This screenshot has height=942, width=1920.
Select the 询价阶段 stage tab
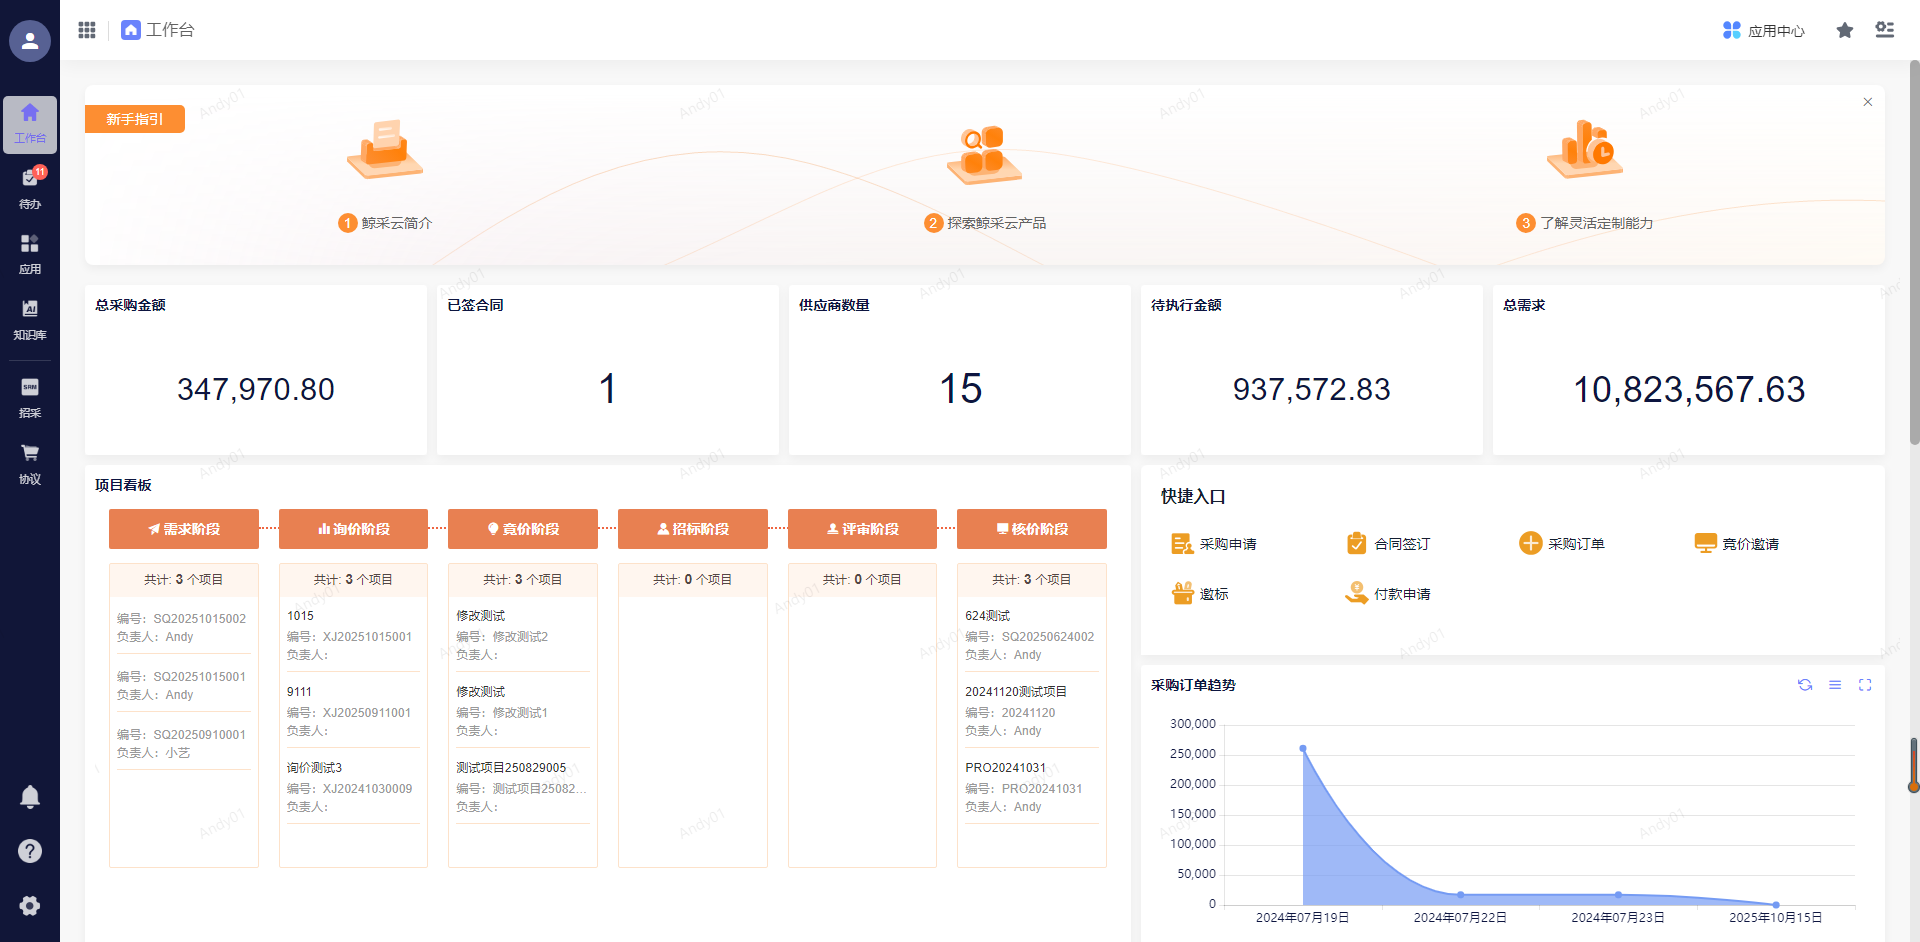tap(353, 529)
